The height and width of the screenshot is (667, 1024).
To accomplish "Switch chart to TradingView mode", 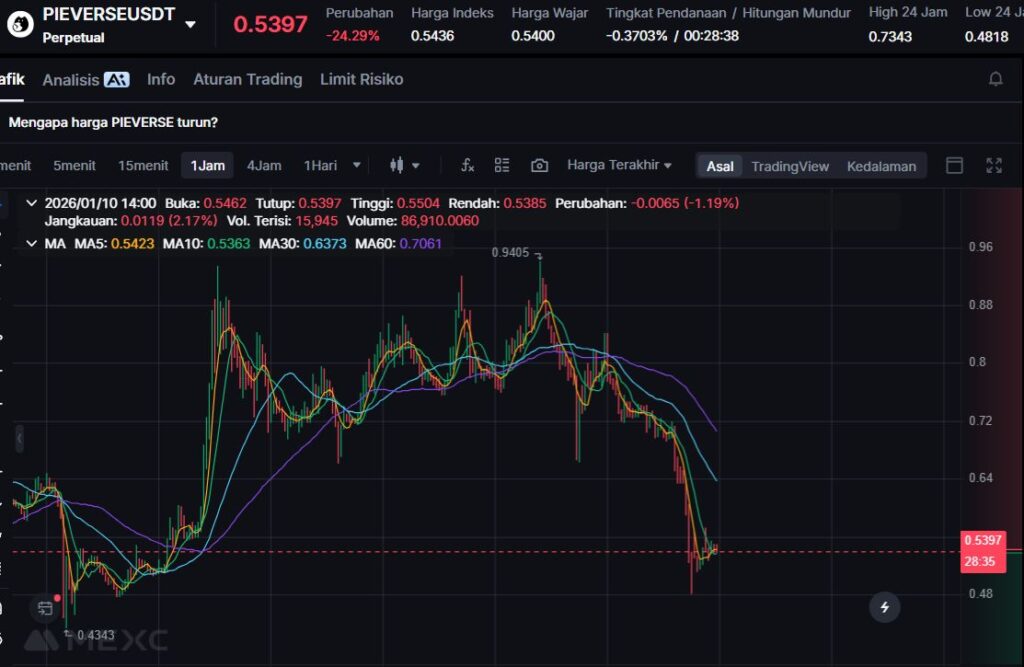I will [x=790, y=166].
